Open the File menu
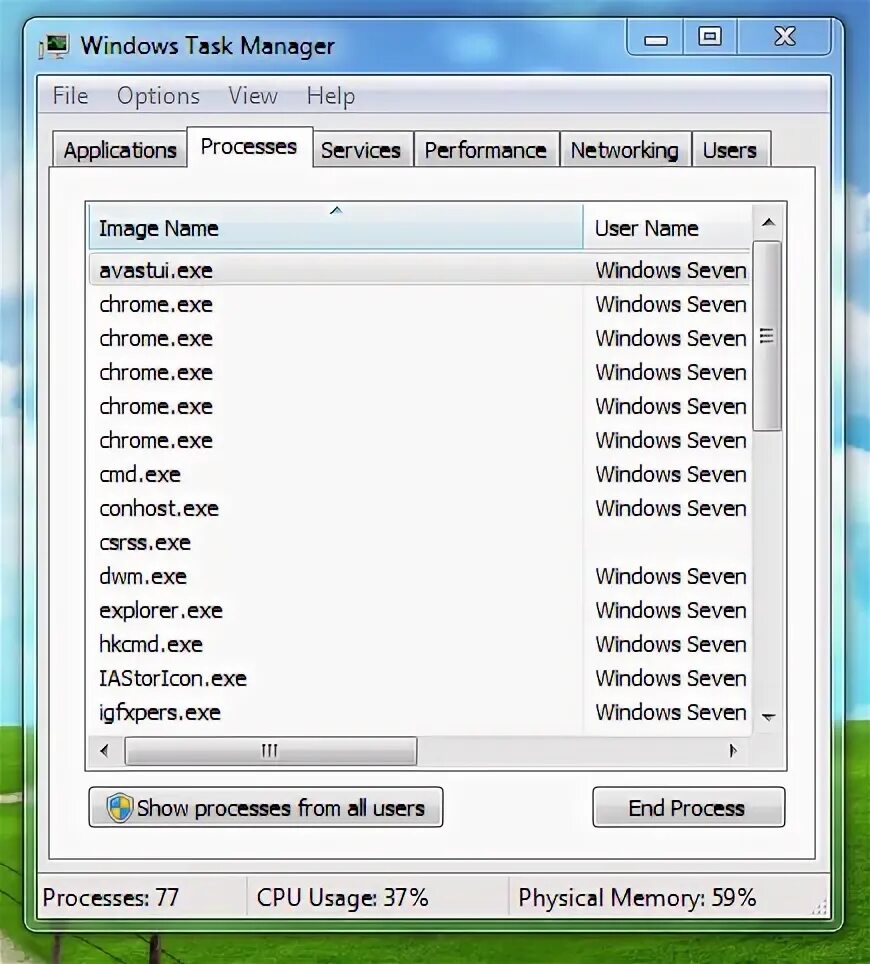870x964 pixels. pyautogui.click(x=70, y=96)
